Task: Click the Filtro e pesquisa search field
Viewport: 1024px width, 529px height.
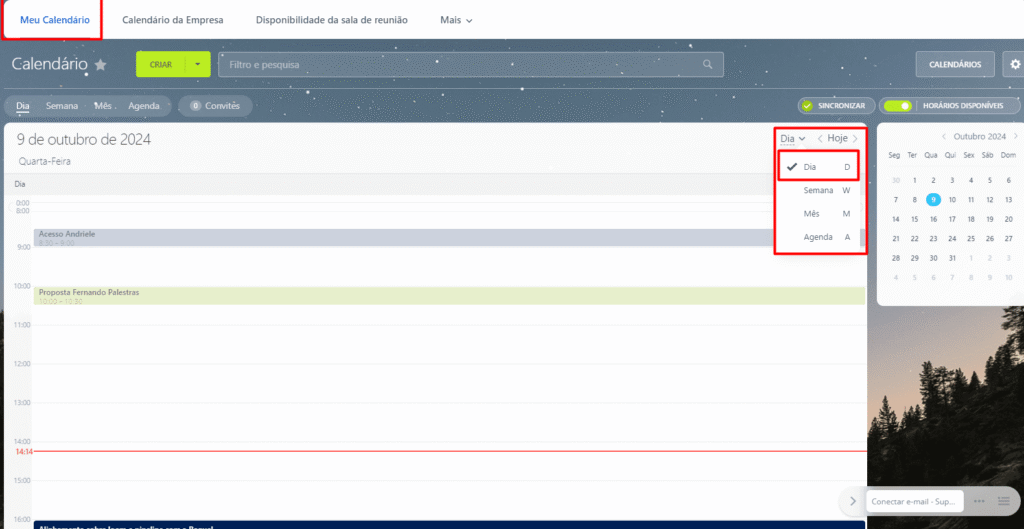Action: click(460, 65)
